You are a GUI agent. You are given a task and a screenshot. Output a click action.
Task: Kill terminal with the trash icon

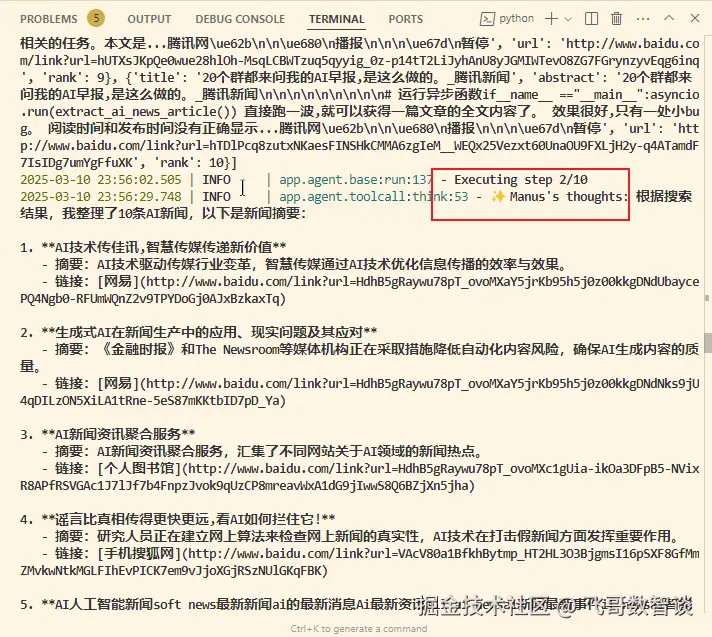[616, 19]
